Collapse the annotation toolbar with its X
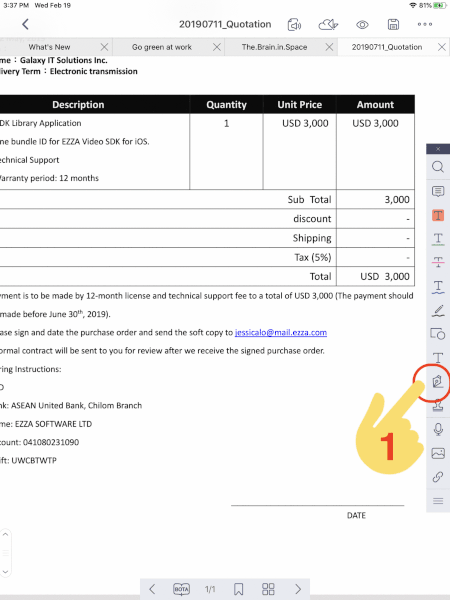 pos(438,149)
